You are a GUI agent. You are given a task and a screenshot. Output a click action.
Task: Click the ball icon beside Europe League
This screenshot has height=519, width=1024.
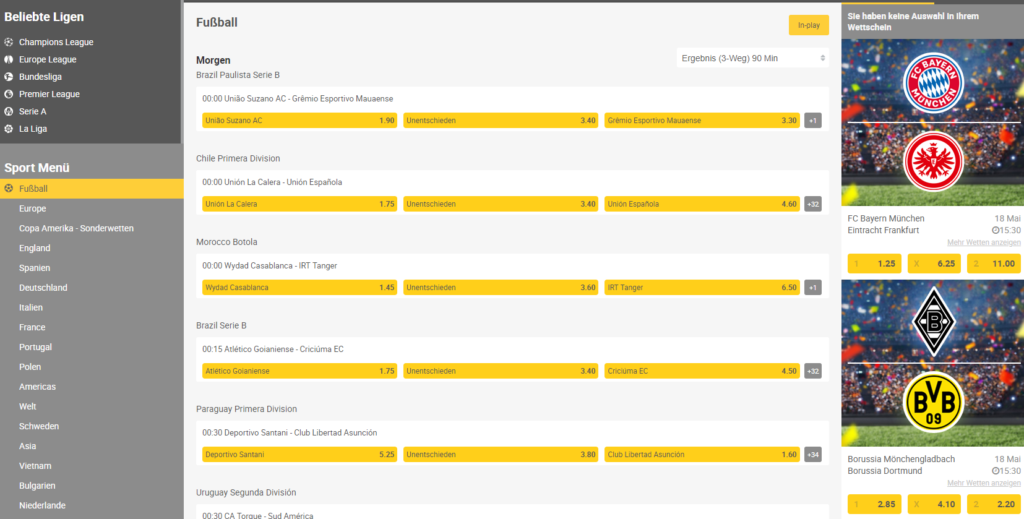pos(8,59)
